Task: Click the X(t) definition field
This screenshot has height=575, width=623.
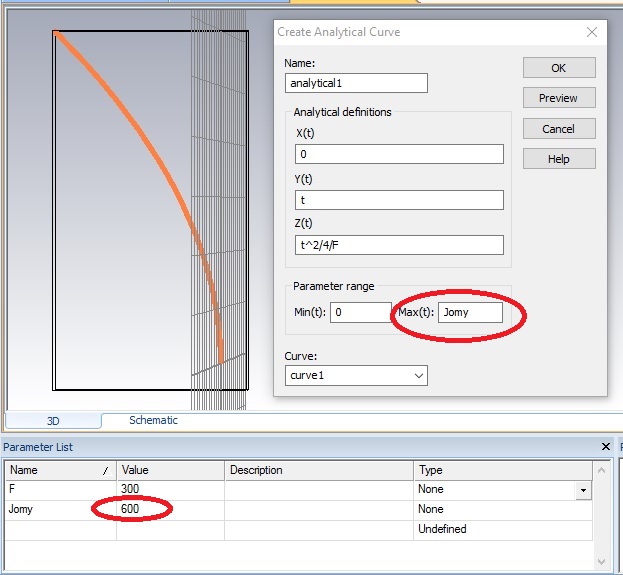Action: point(399,154)
